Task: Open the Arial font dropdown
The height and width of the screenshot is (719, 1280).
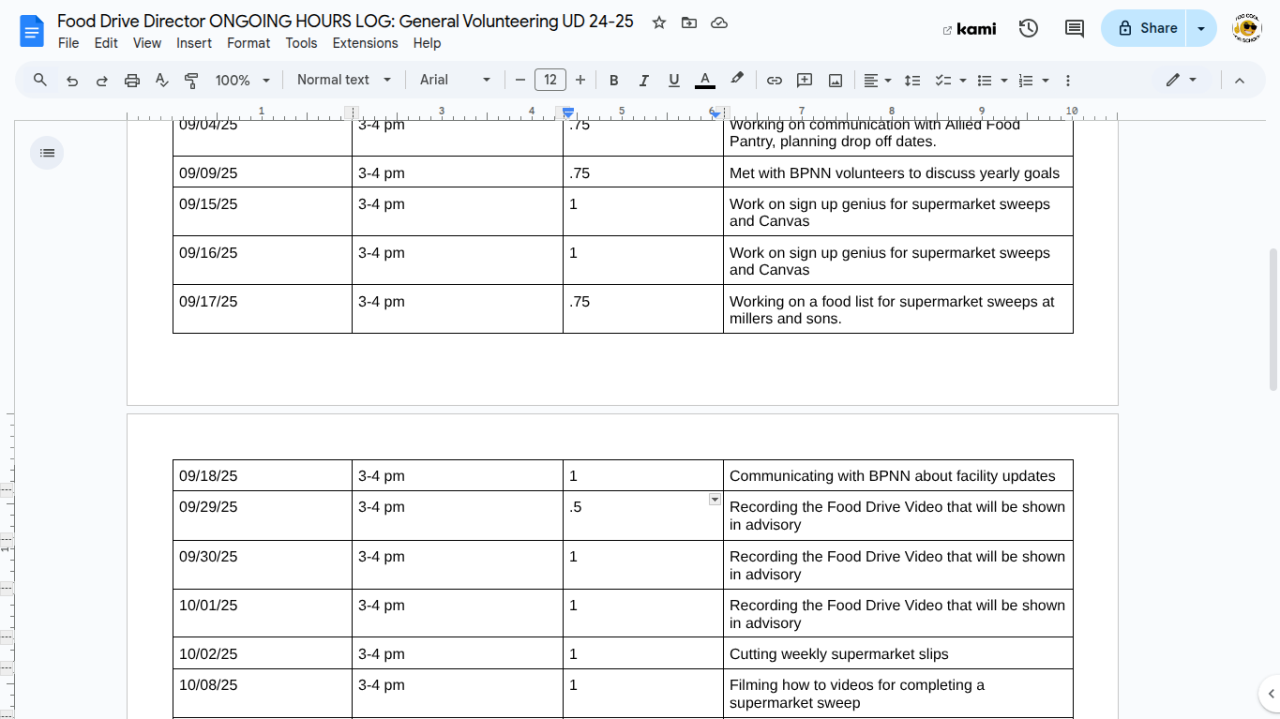Action: point(455,80)
